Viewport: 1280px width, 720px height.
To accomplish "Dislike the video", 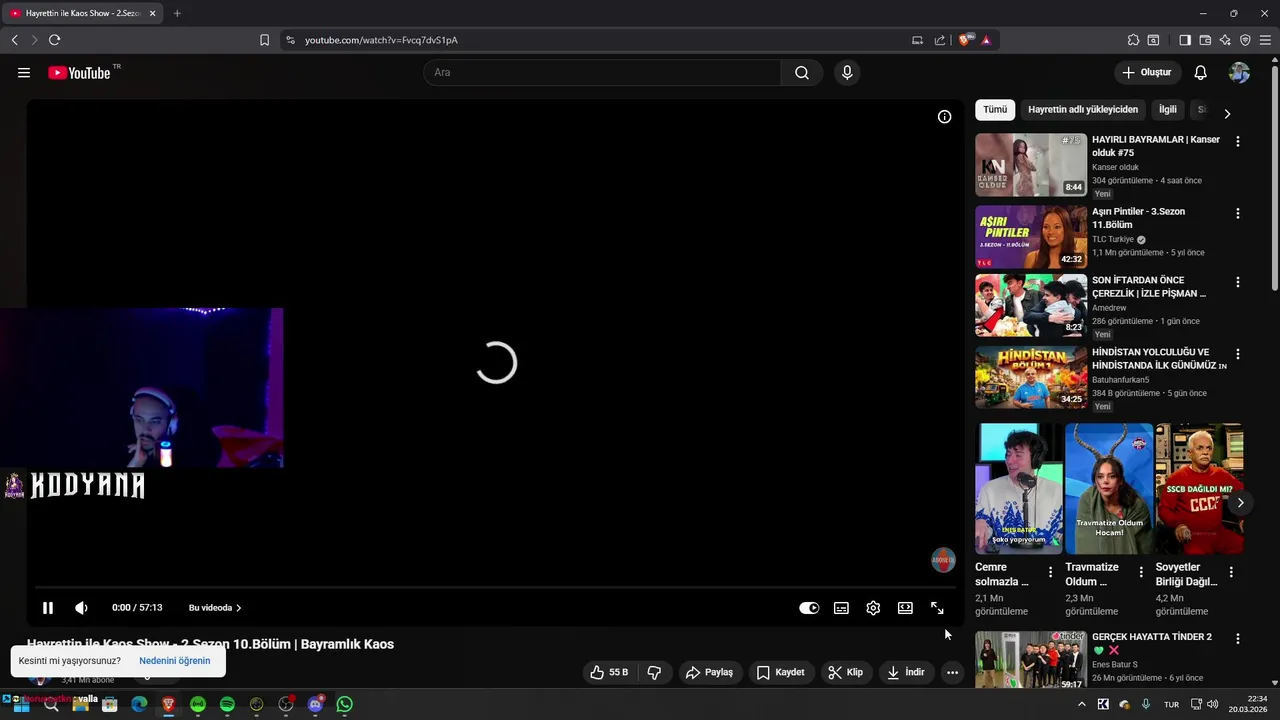I will click(x=655, y=673).
